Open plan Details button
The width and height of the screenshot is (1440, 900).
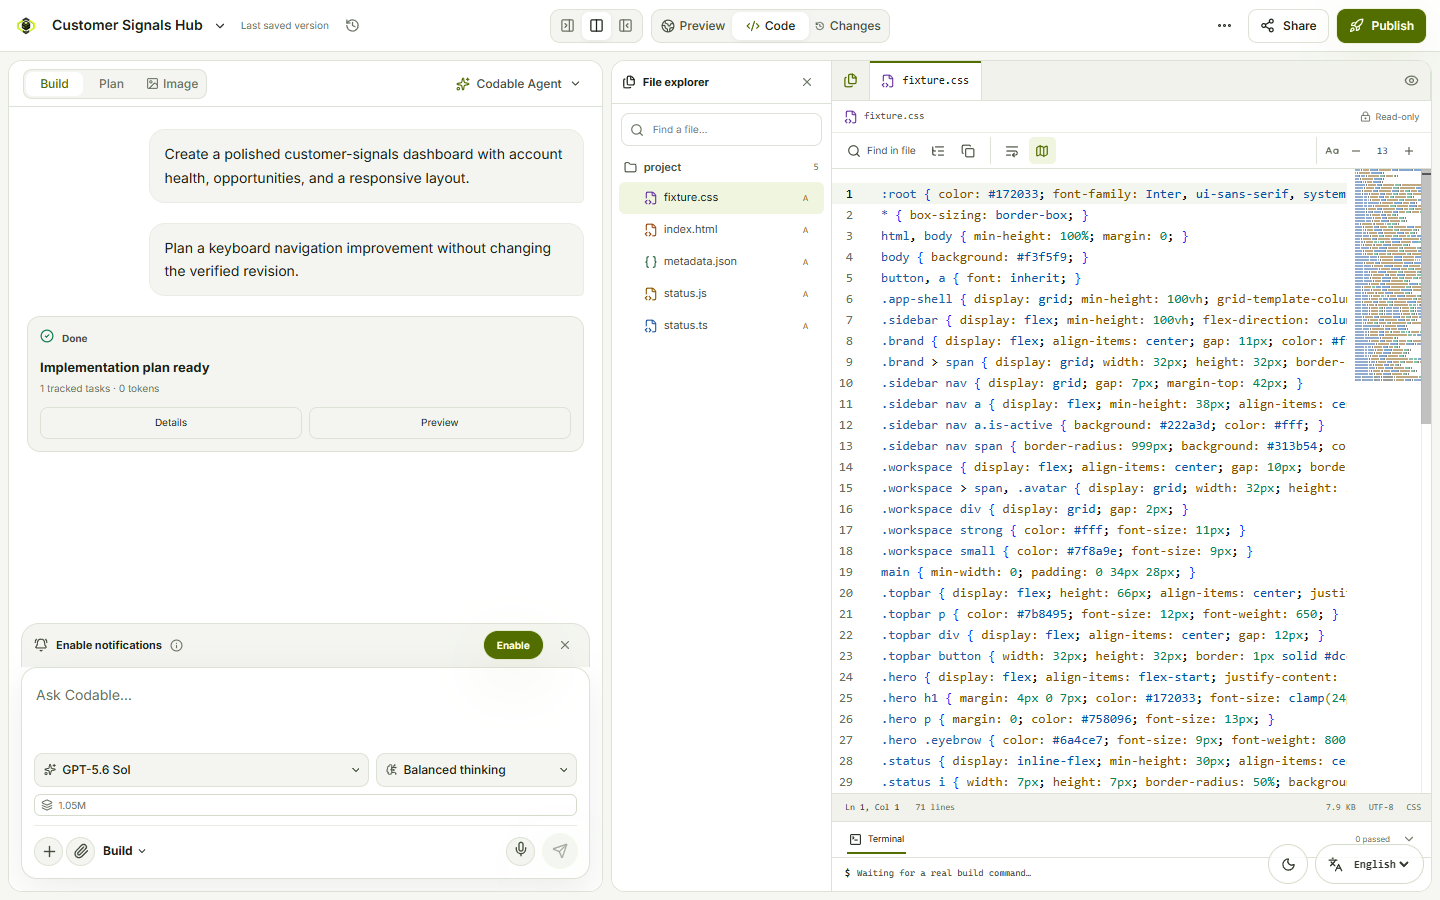pos(171,423)
